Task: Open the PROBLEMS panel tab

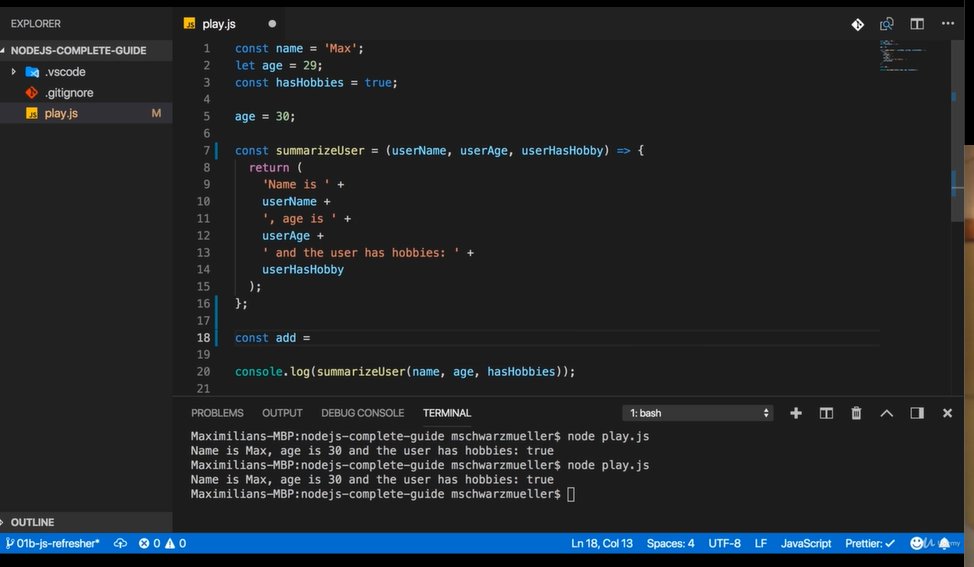Action: tap(217, 413)
